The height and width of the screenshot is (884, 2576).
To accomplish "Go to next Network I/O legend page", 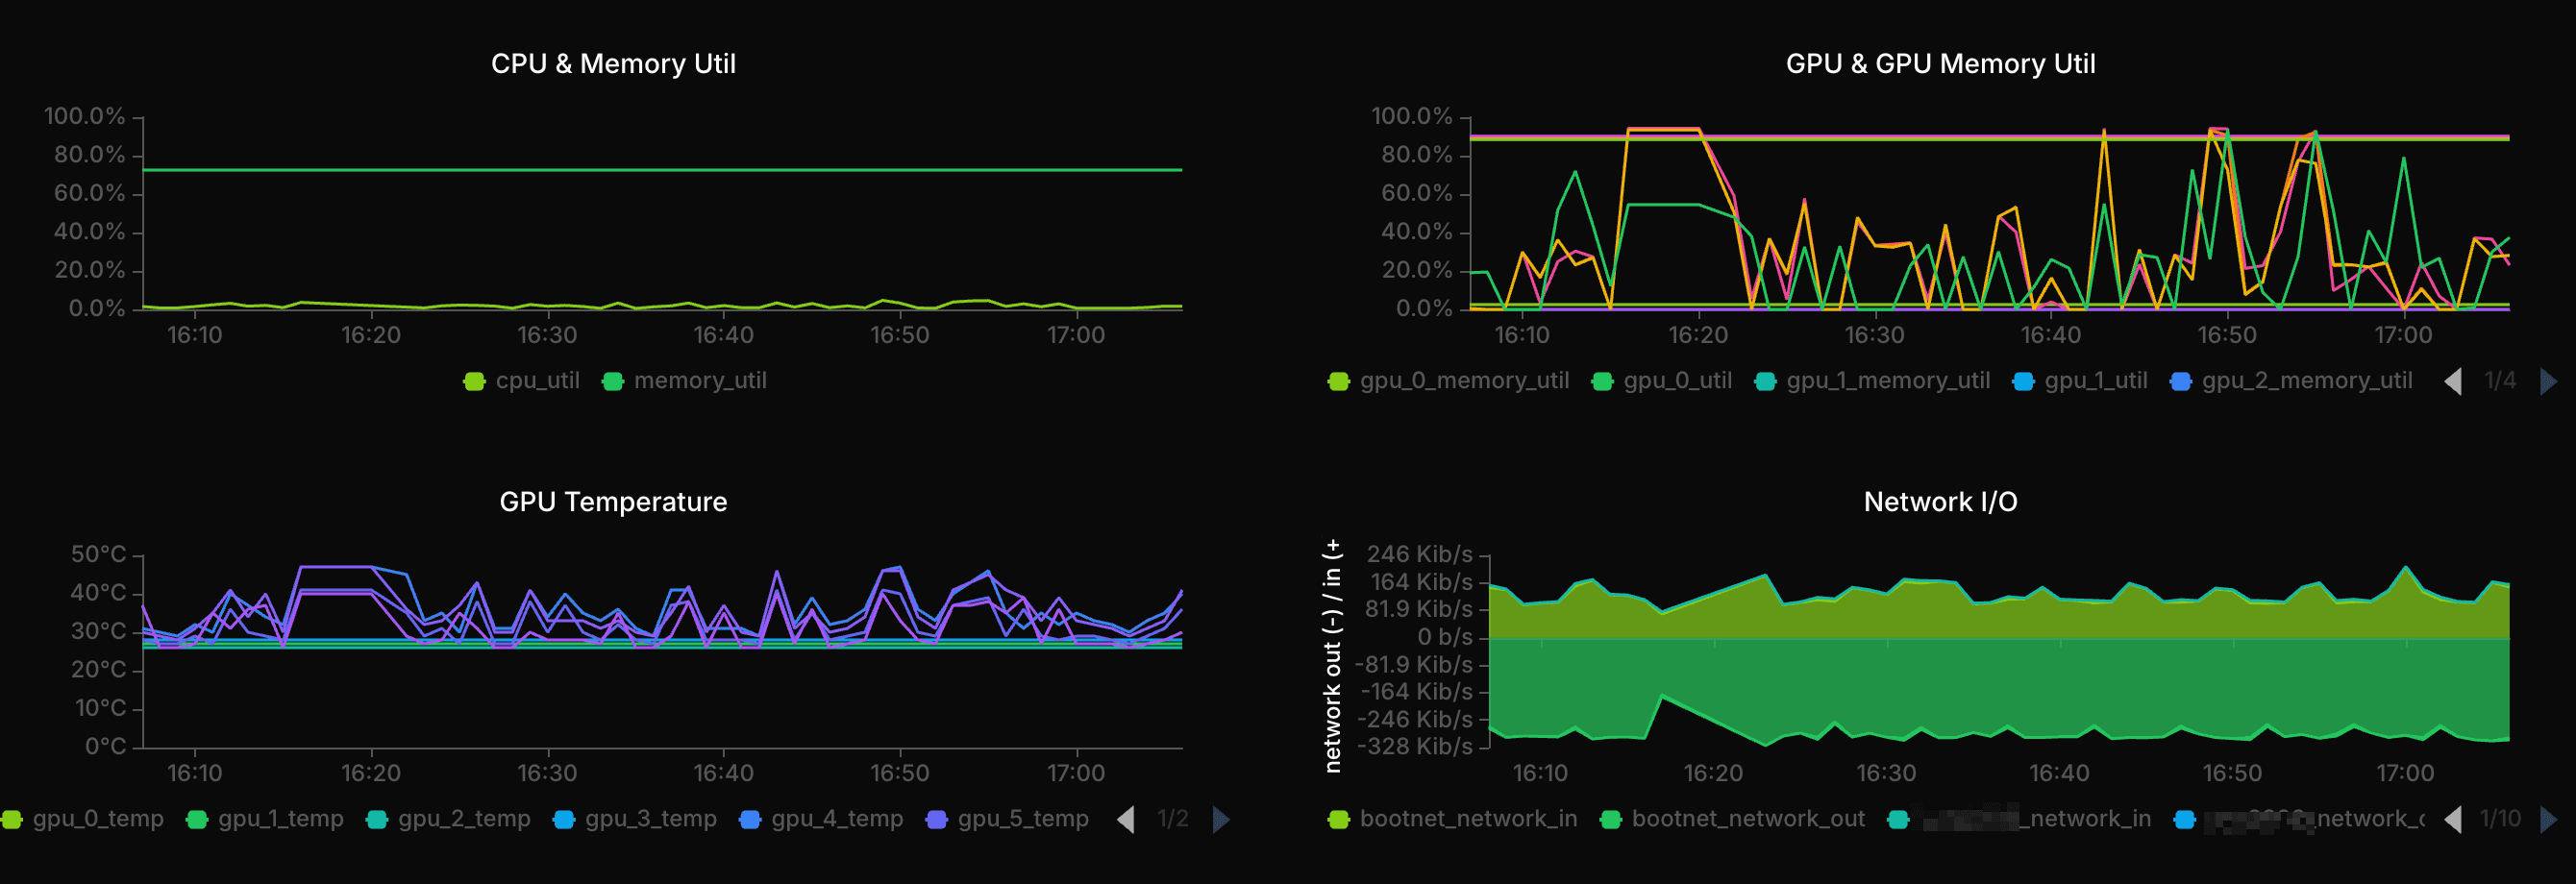I will click(2548, 819).
